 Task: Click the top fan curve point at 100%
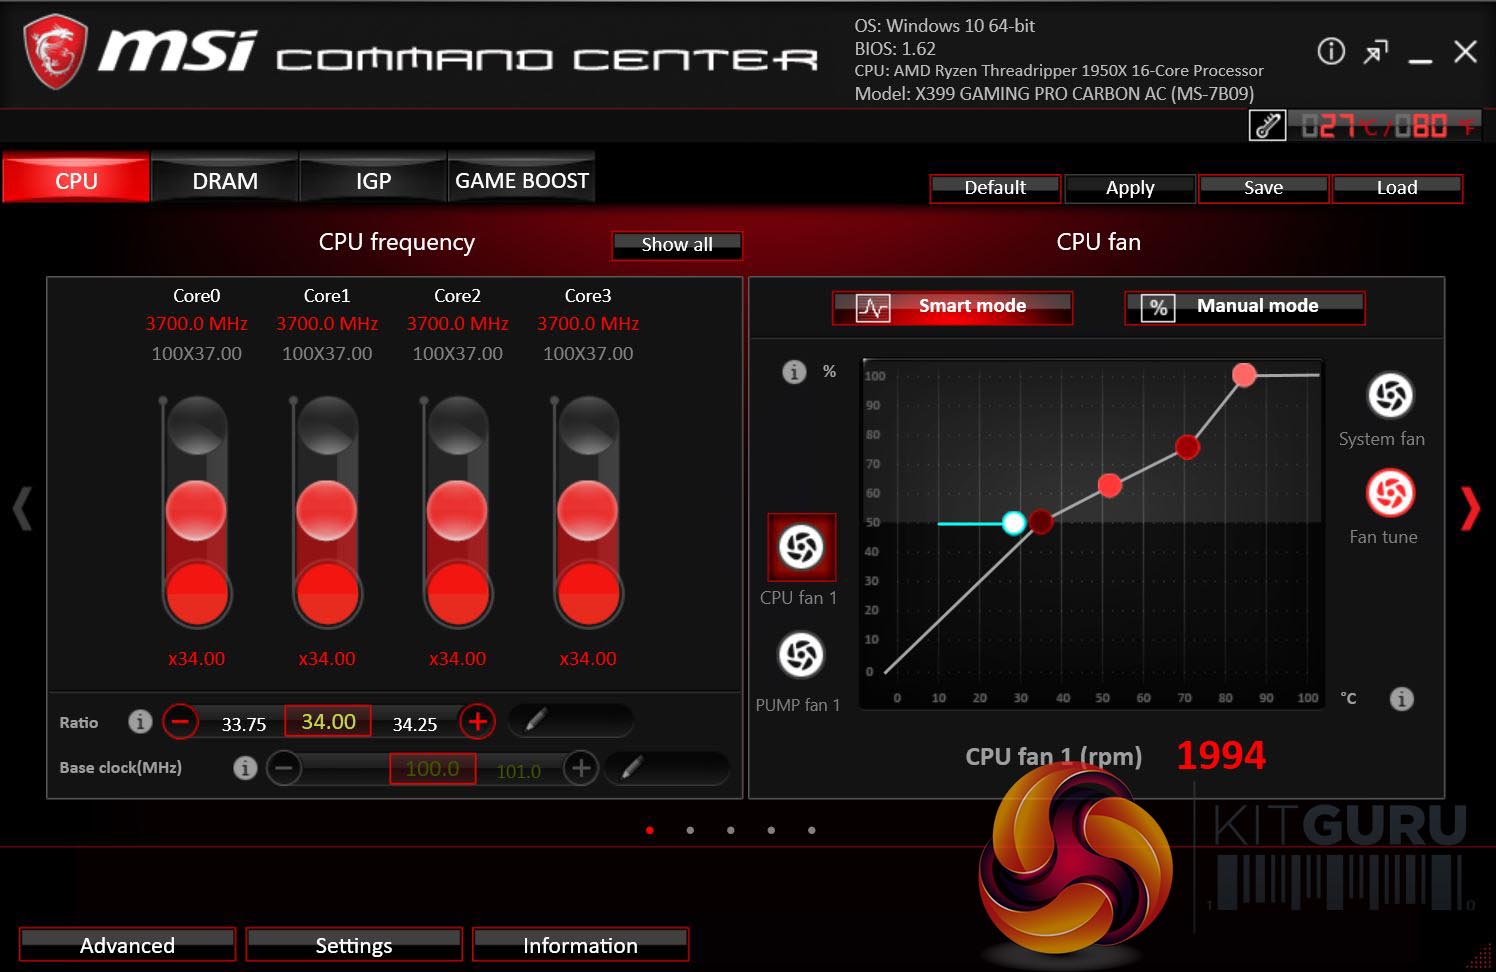pyautogui.click(x=1244, y=375)
